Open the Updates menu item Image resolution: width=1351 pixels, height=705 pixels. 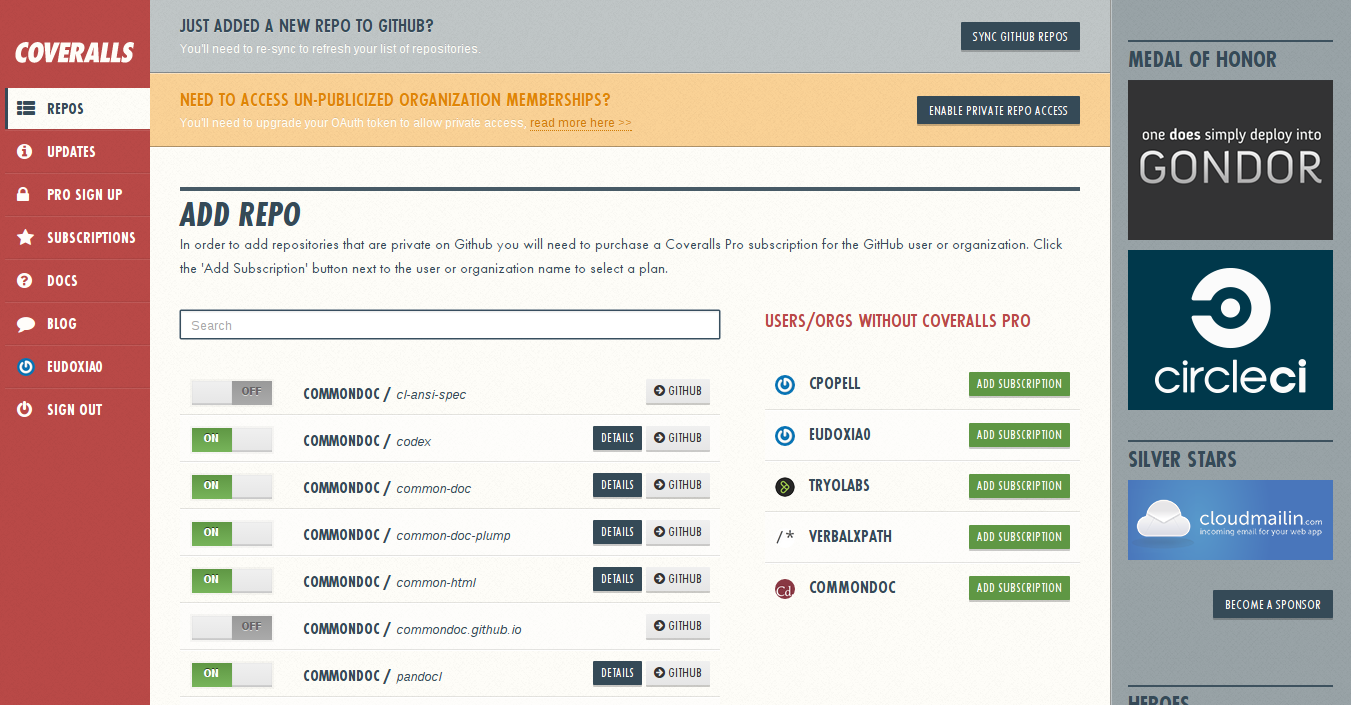pos(75,151)
